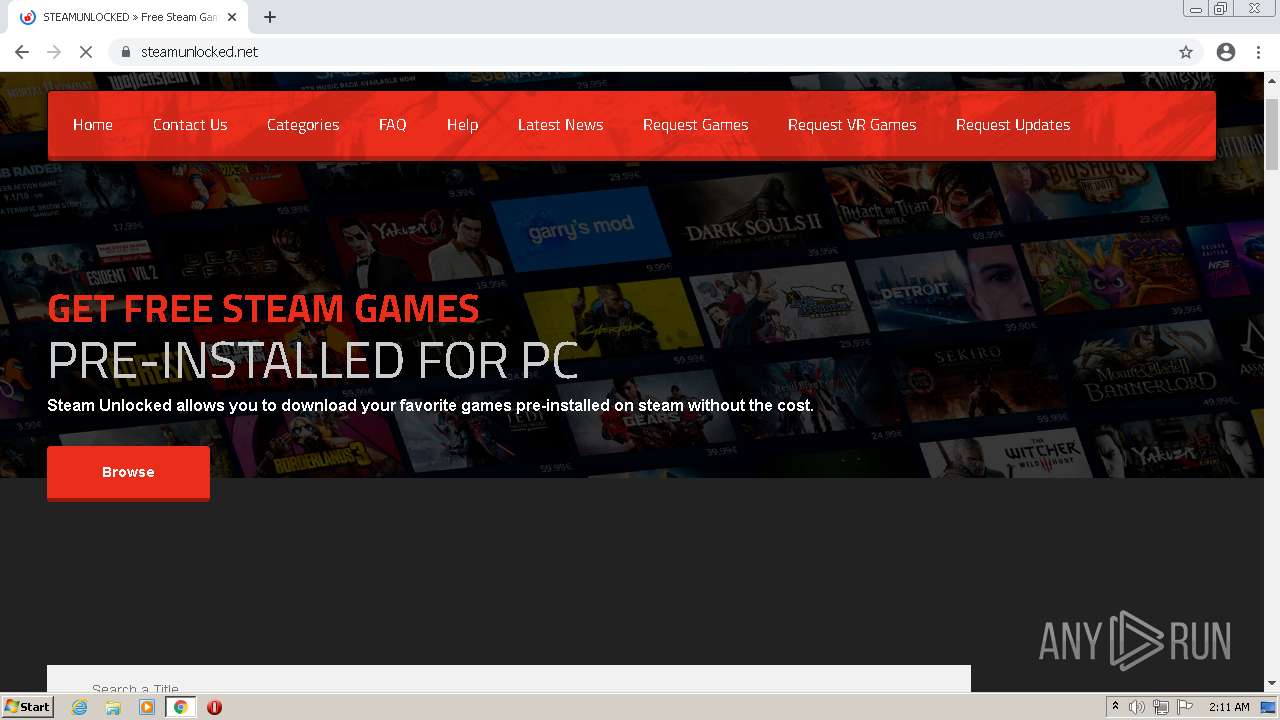The image size is (1280, 720).
Task: Click the tab favicon of STEAMUNLOCKED
Action: coord(28,17)
